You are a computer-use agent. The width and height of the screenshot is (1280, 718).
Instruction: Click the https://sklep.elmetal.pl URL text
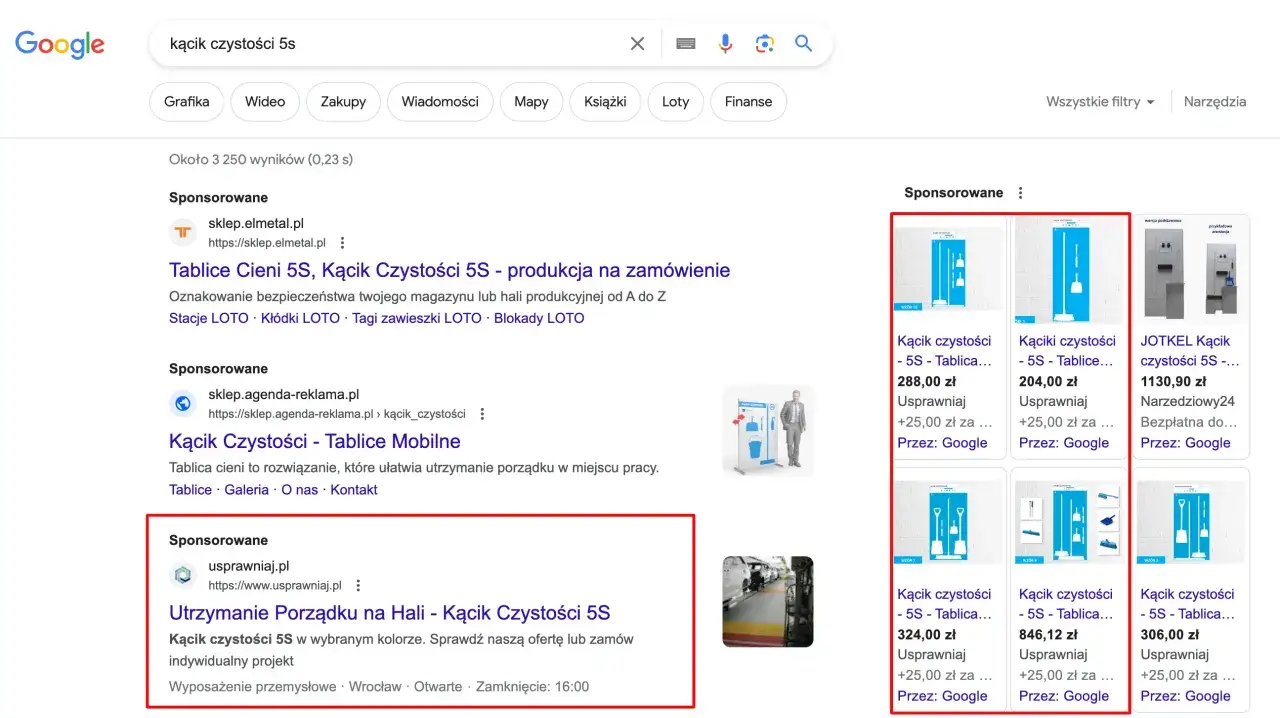pyautogui.click(x=267, y=243)
